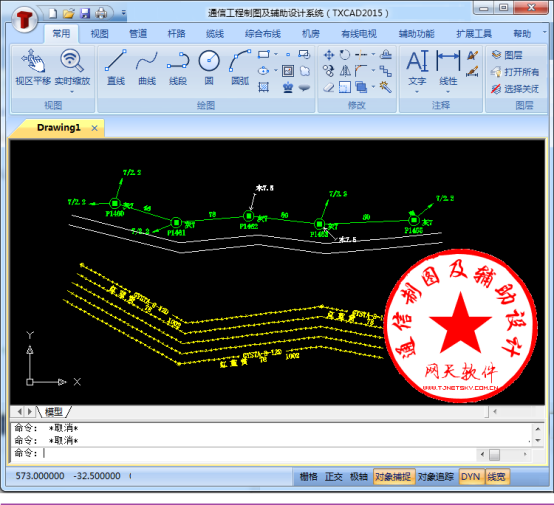Switch to the 常用 ribbon tab
This screenshot has width=554, height=505.
pyautogui.click(x=61, y=34)
